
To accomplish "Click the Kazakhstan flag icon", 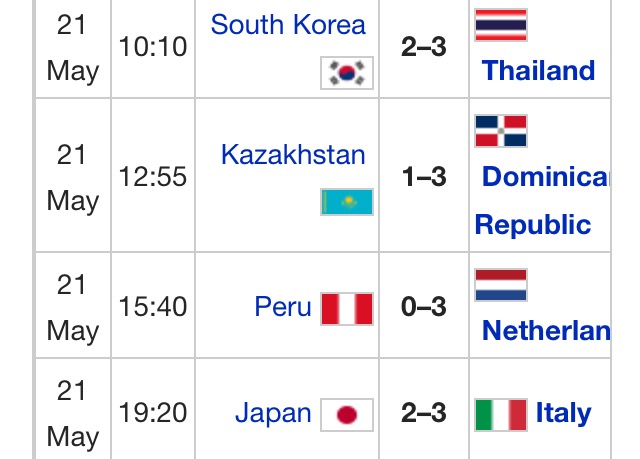I will [x=347, y=202].
